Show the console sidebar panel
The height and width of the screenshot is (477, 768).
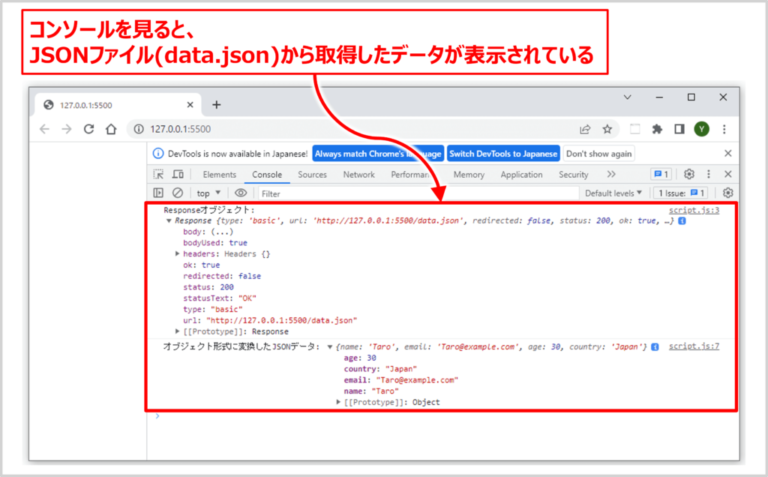158,193
